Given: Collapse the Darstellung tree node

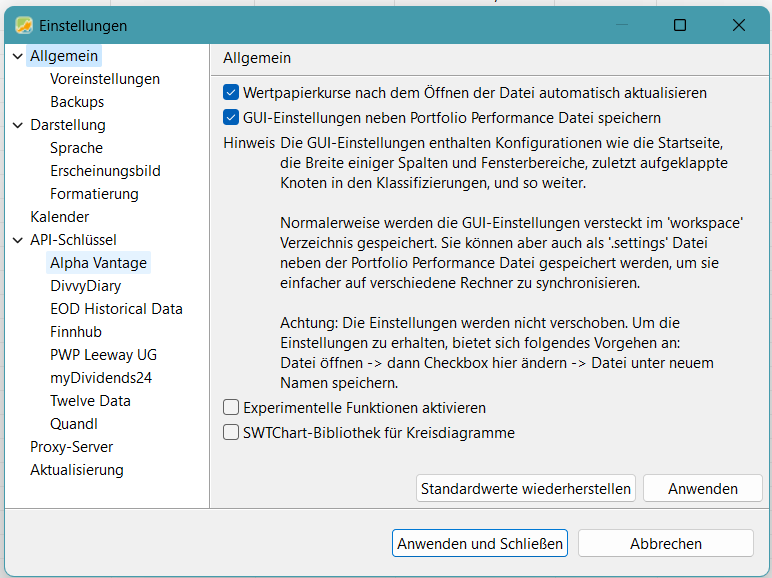Looking at the screenshot, I should 18,125.
